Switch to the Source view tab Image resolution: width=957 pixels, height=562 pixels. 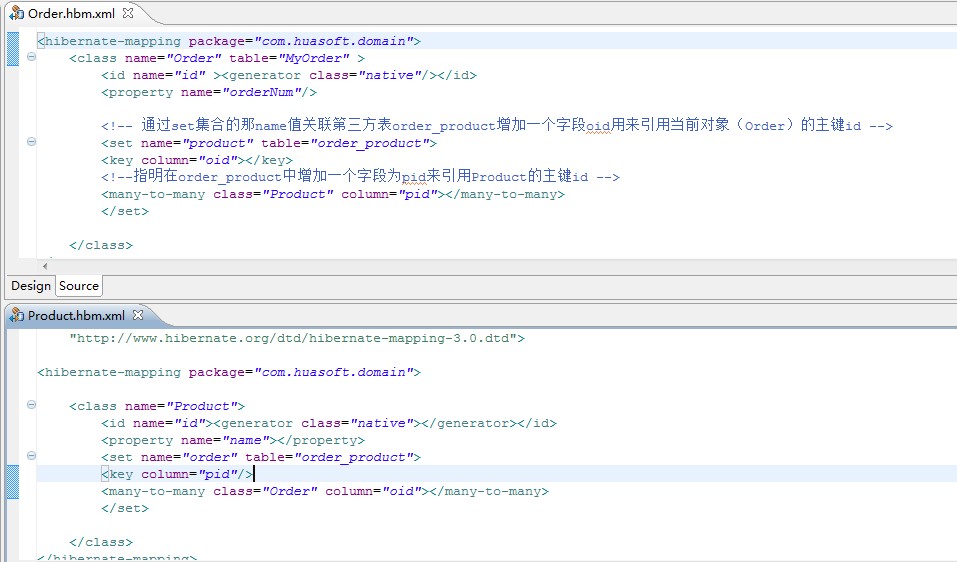click(x=79, y=286)
